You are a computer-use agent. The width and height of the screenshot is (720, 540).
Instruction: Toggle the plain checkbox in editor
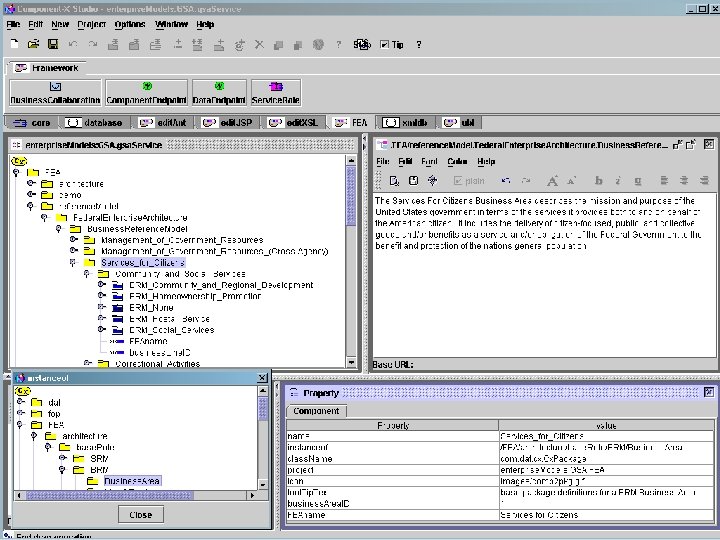[x=457, y=181]
